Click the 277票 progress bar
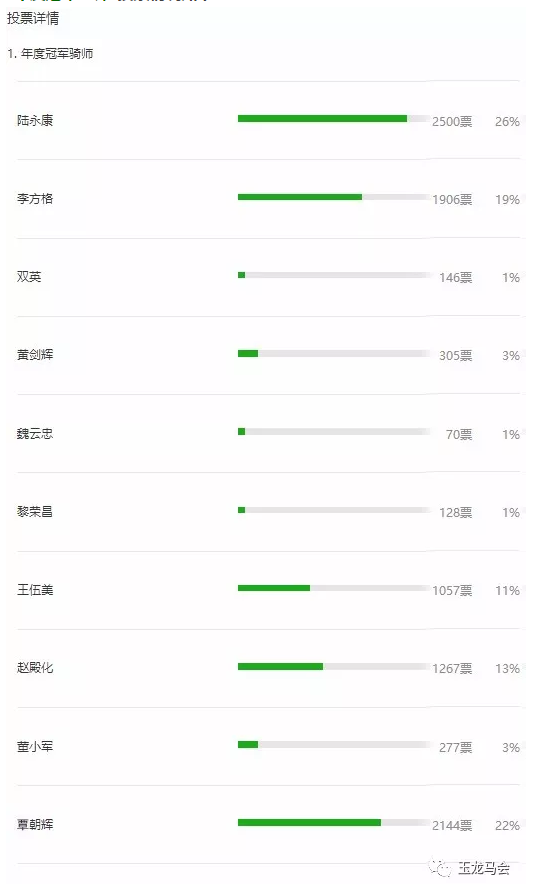 tap(334, 744)
